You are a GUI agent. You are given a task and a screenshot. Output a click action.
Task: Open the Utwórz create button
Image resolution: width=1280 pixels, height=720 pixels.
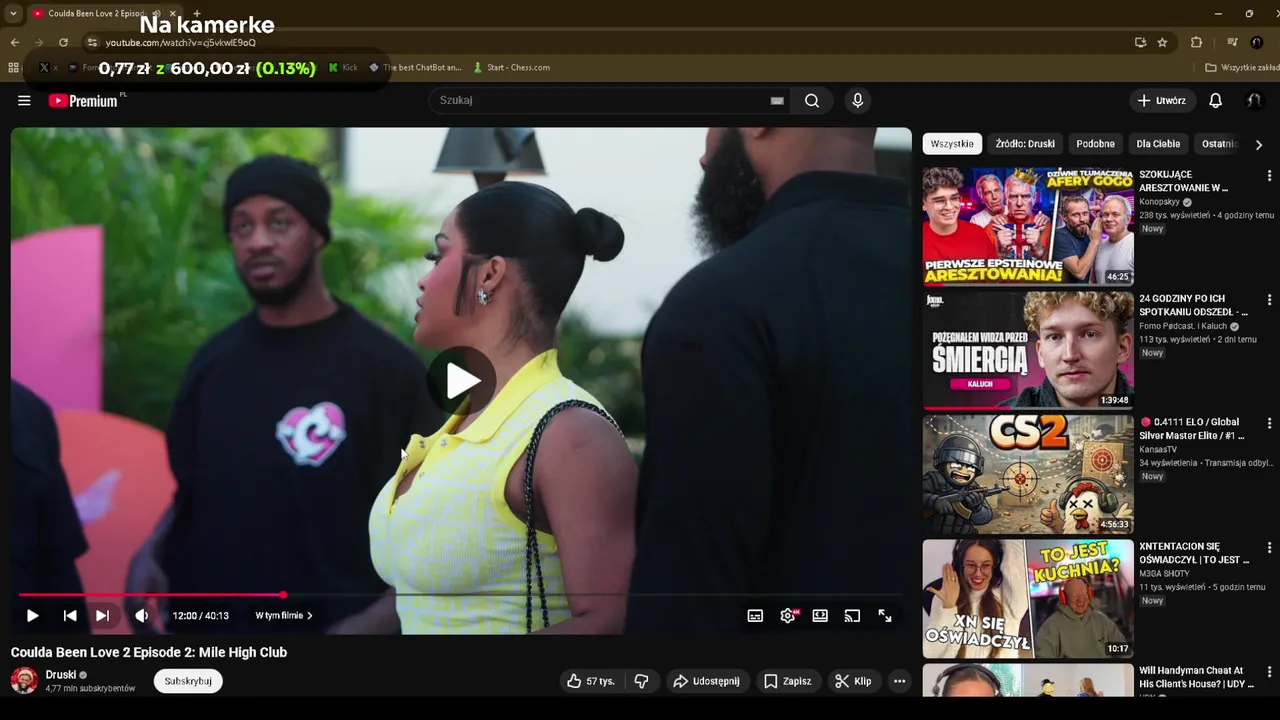coord(1161,100)
